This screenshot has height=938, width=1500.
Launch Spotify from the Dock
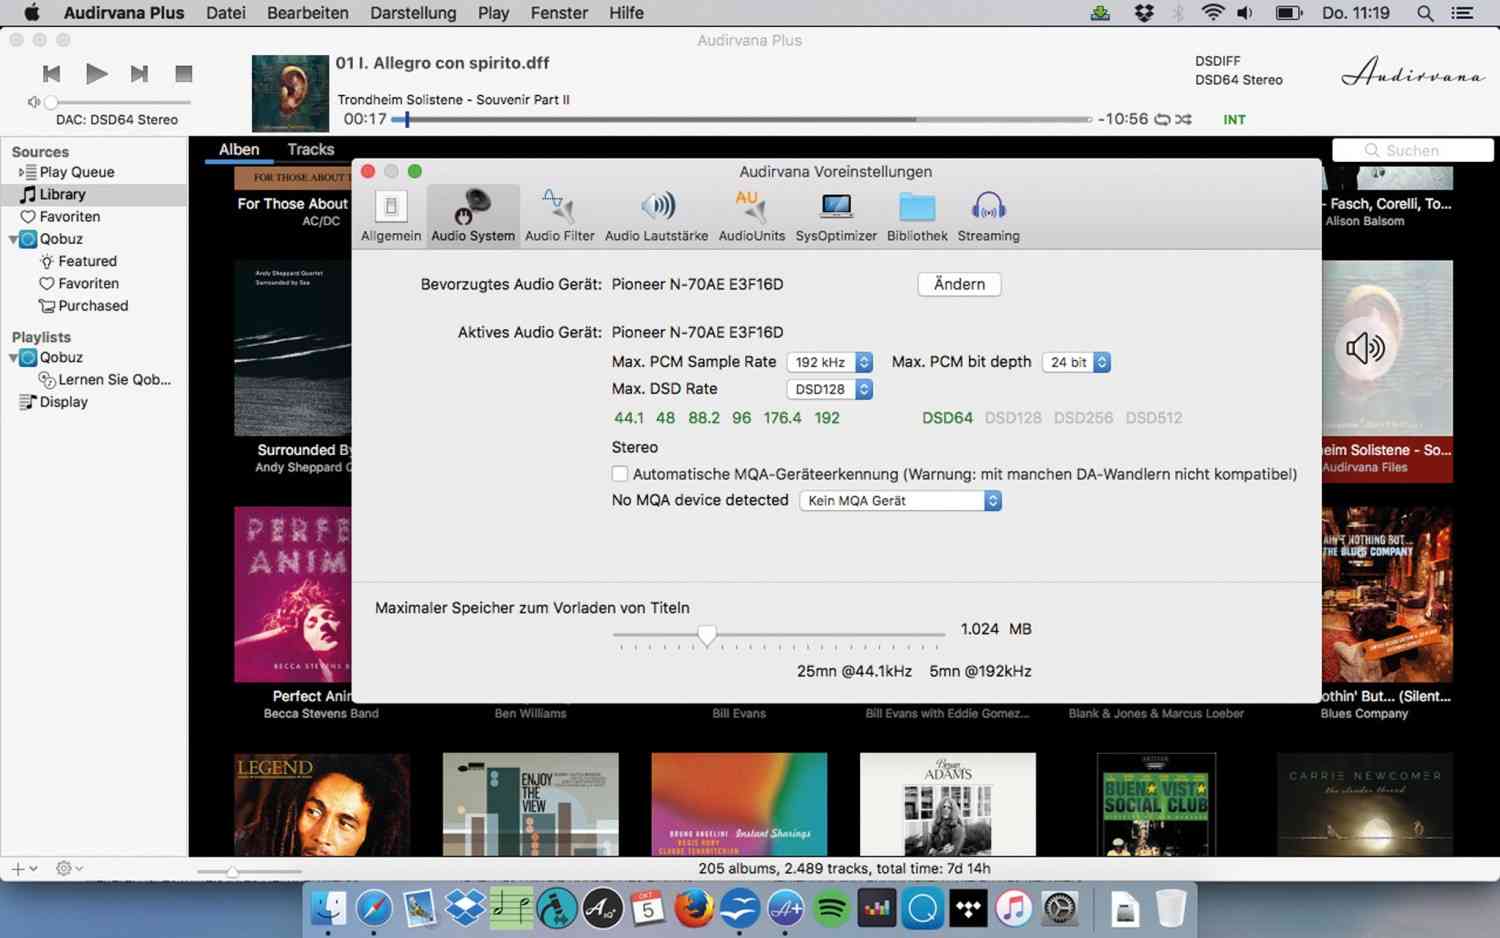pos(831,908)
